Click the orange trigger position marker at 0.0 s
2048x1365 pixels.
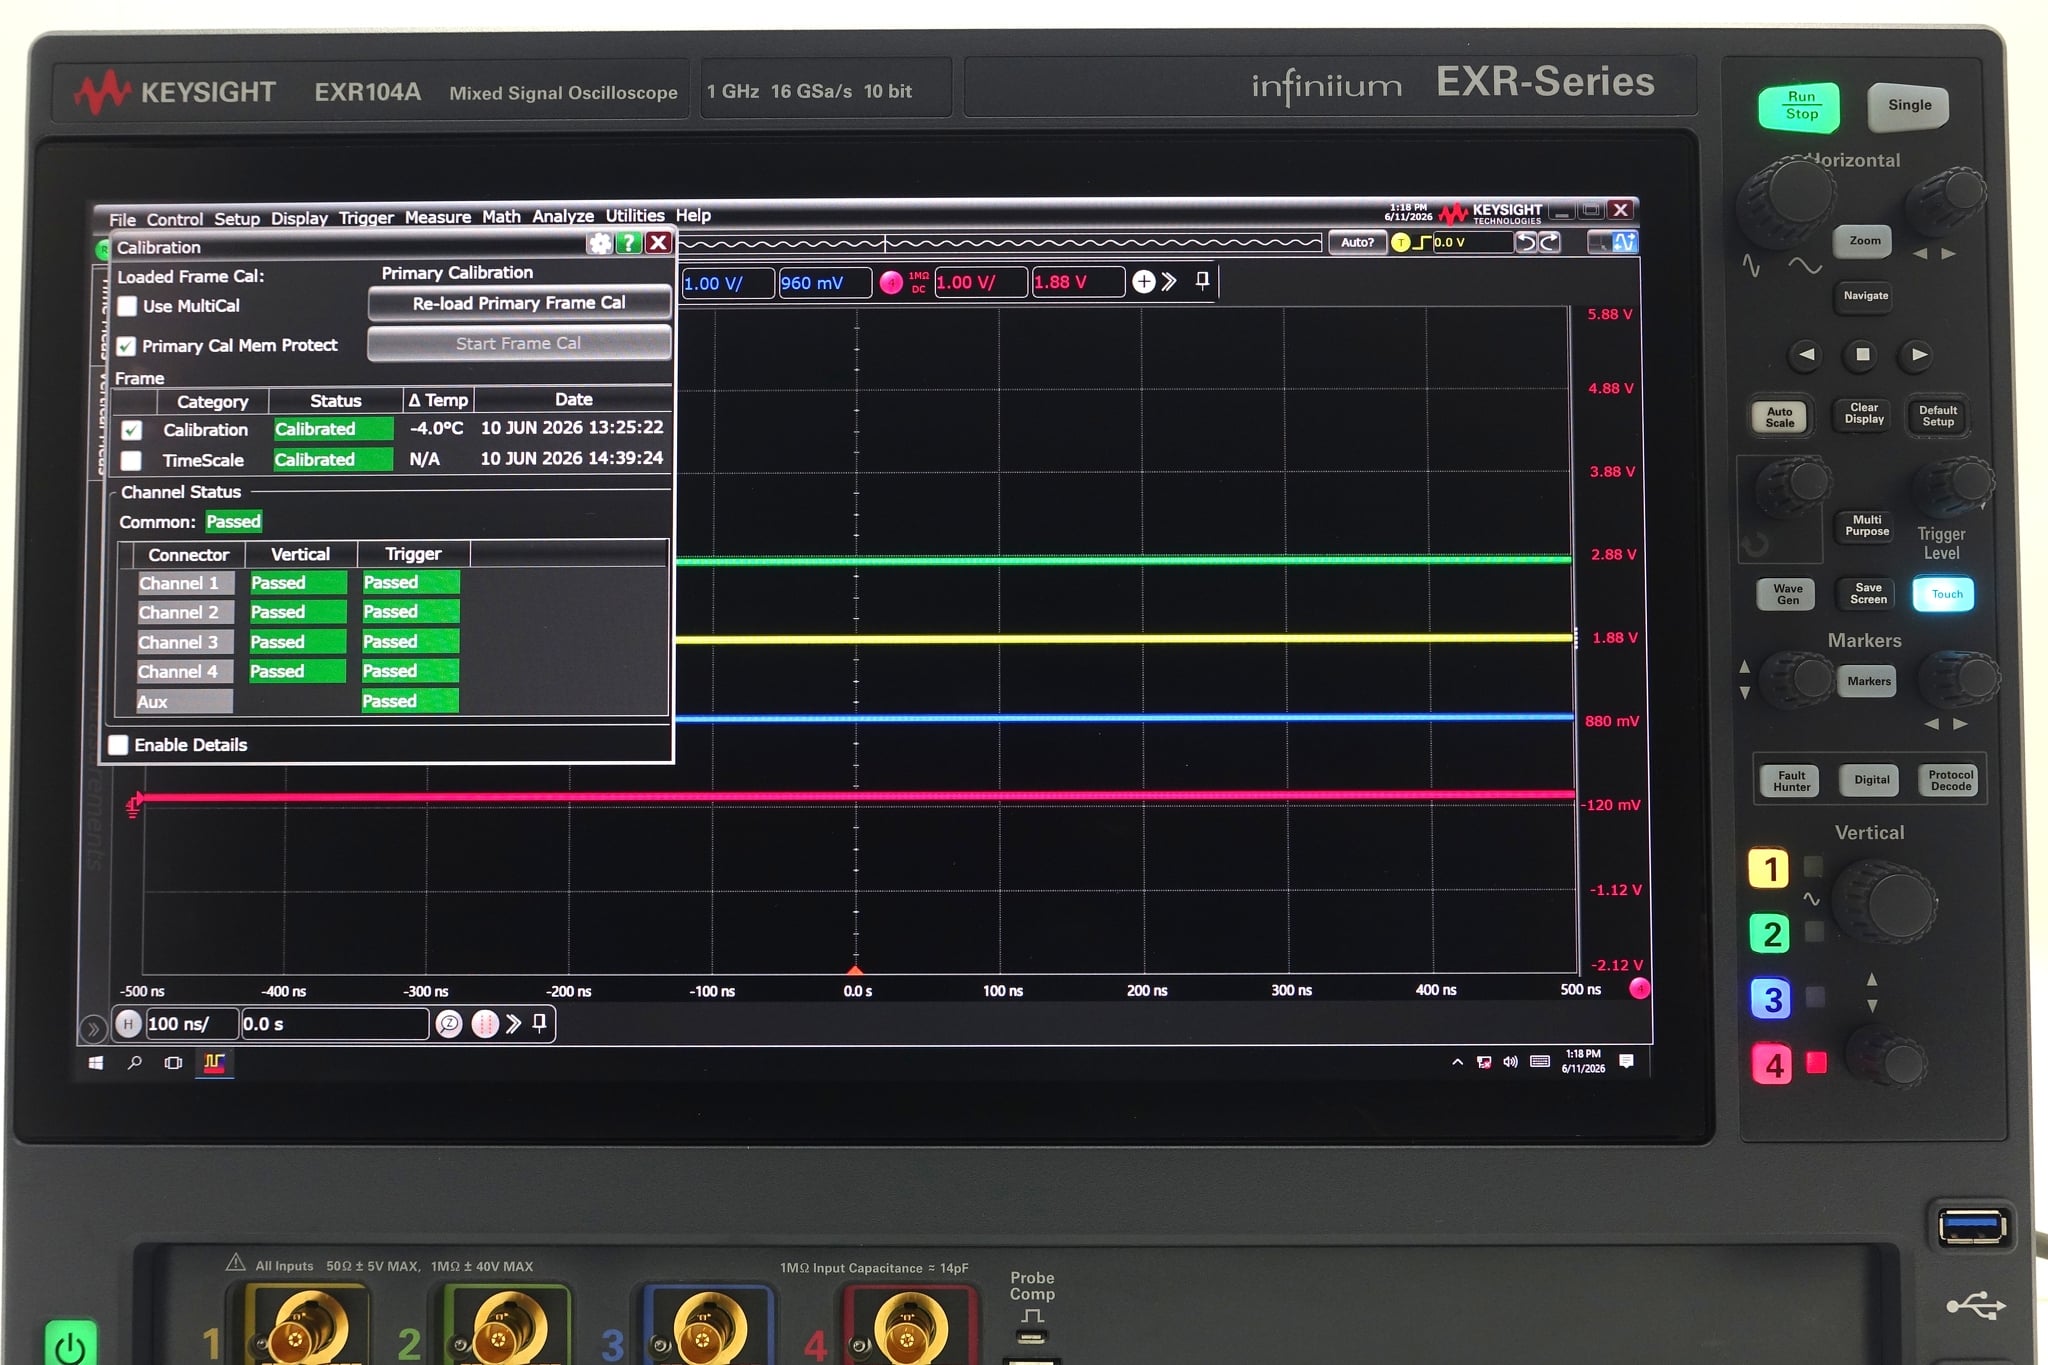(855, 970)
